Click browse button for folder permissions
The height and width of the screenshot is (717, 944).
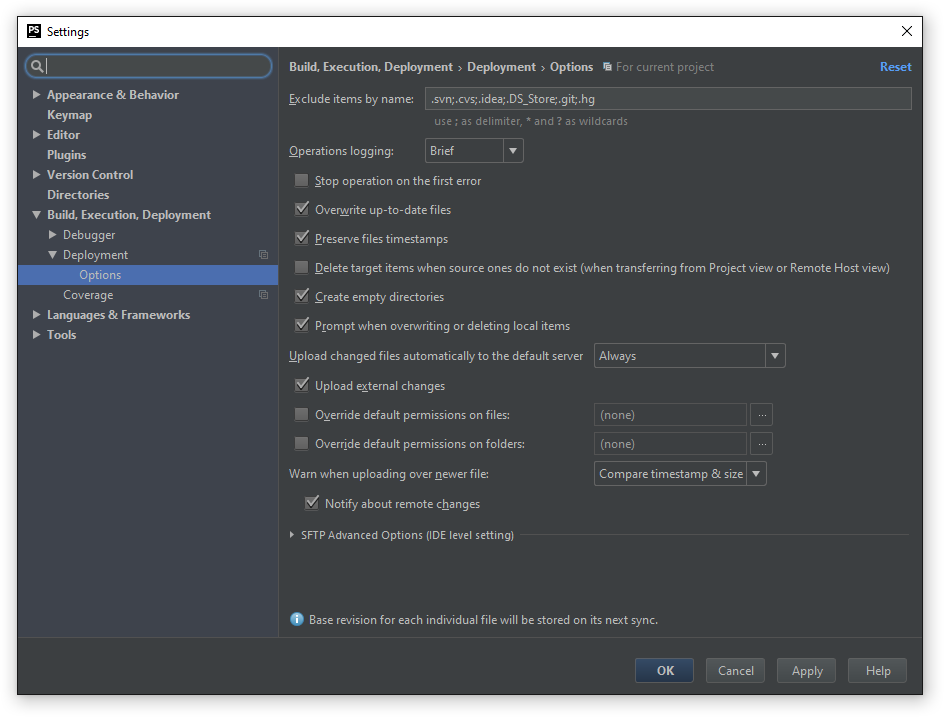[x=762, y=444]
